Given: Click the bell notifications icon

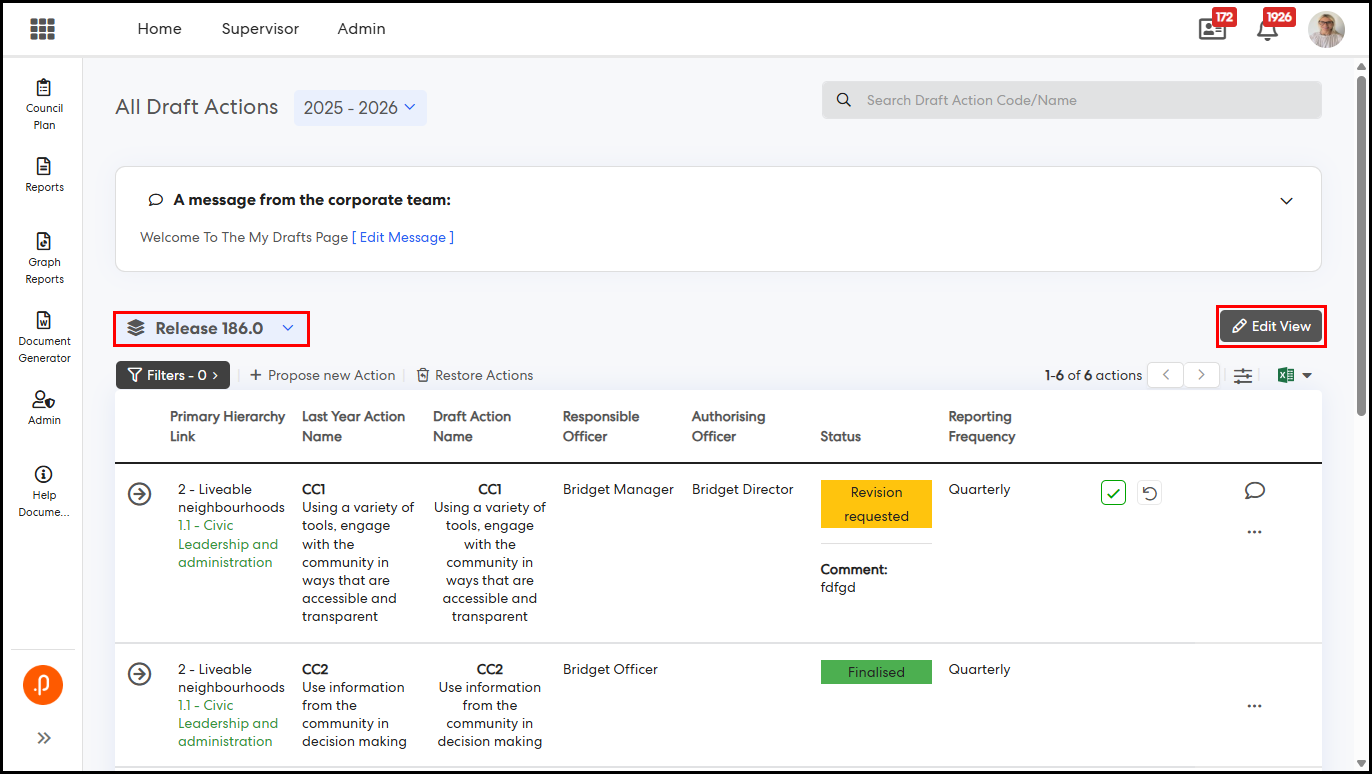Looking at the screenshot, I should pyautogui.click(x=1267, y=29).
